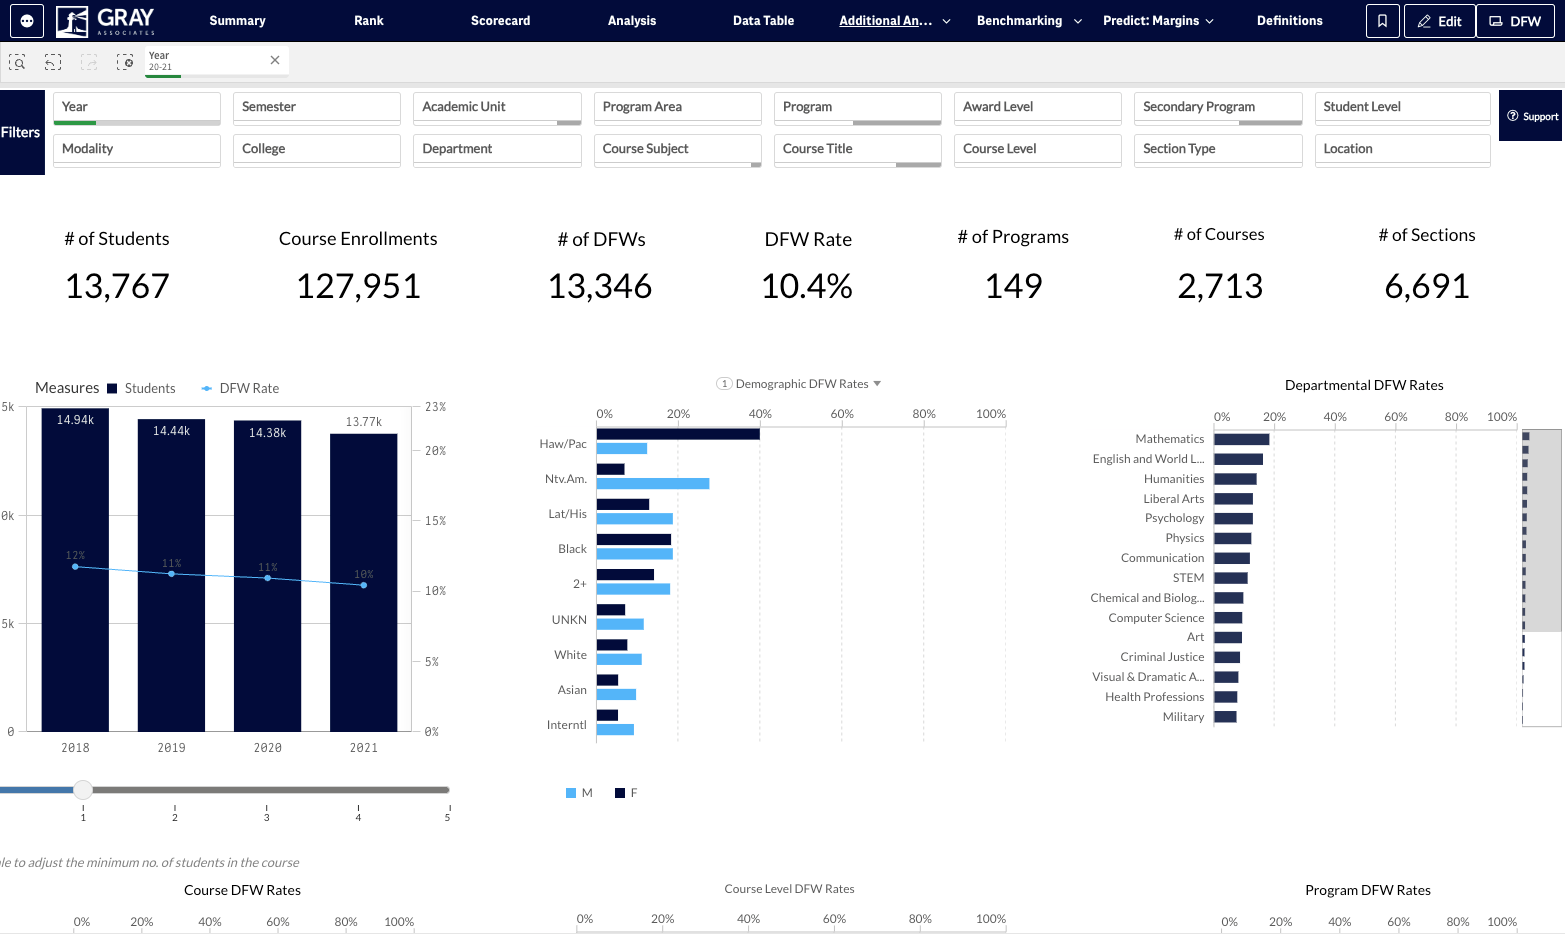Click the Edit sheet button
1565x934 pixels.
pos(1439,21)
